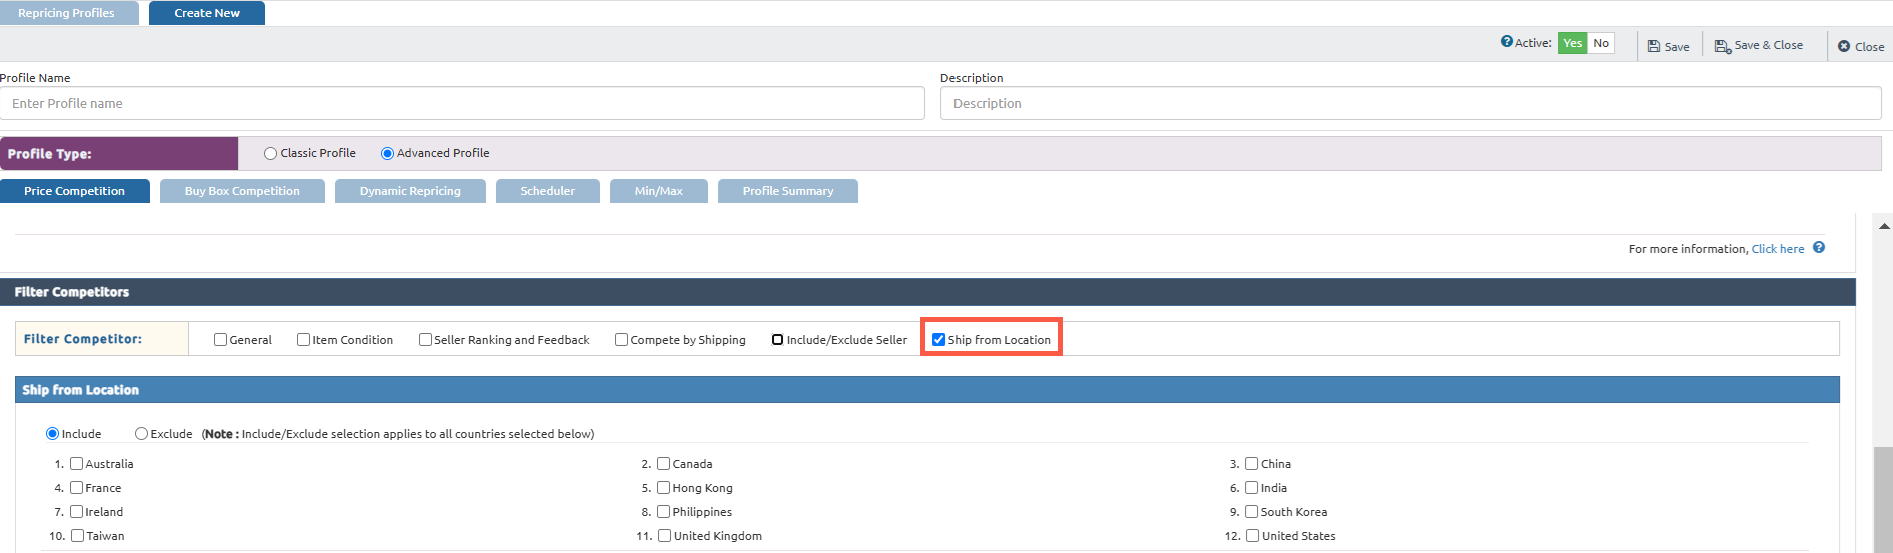1893x553 pixels.
Task: Follow the Click here information link
Action: (1777, 249)
